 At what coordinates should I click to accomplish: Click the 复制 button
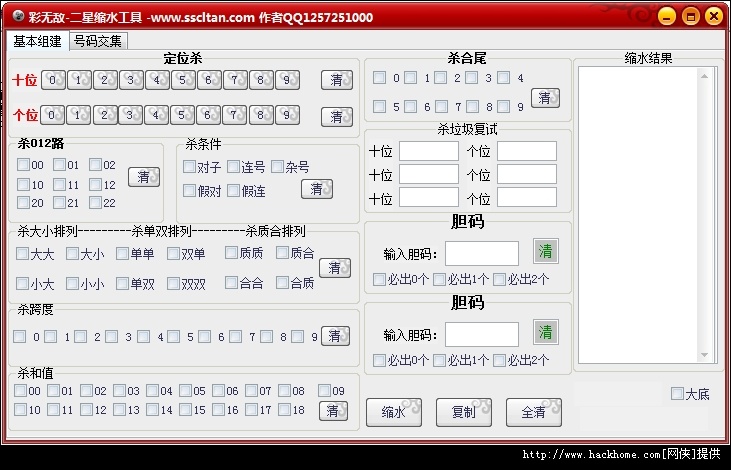click(463, 412)
